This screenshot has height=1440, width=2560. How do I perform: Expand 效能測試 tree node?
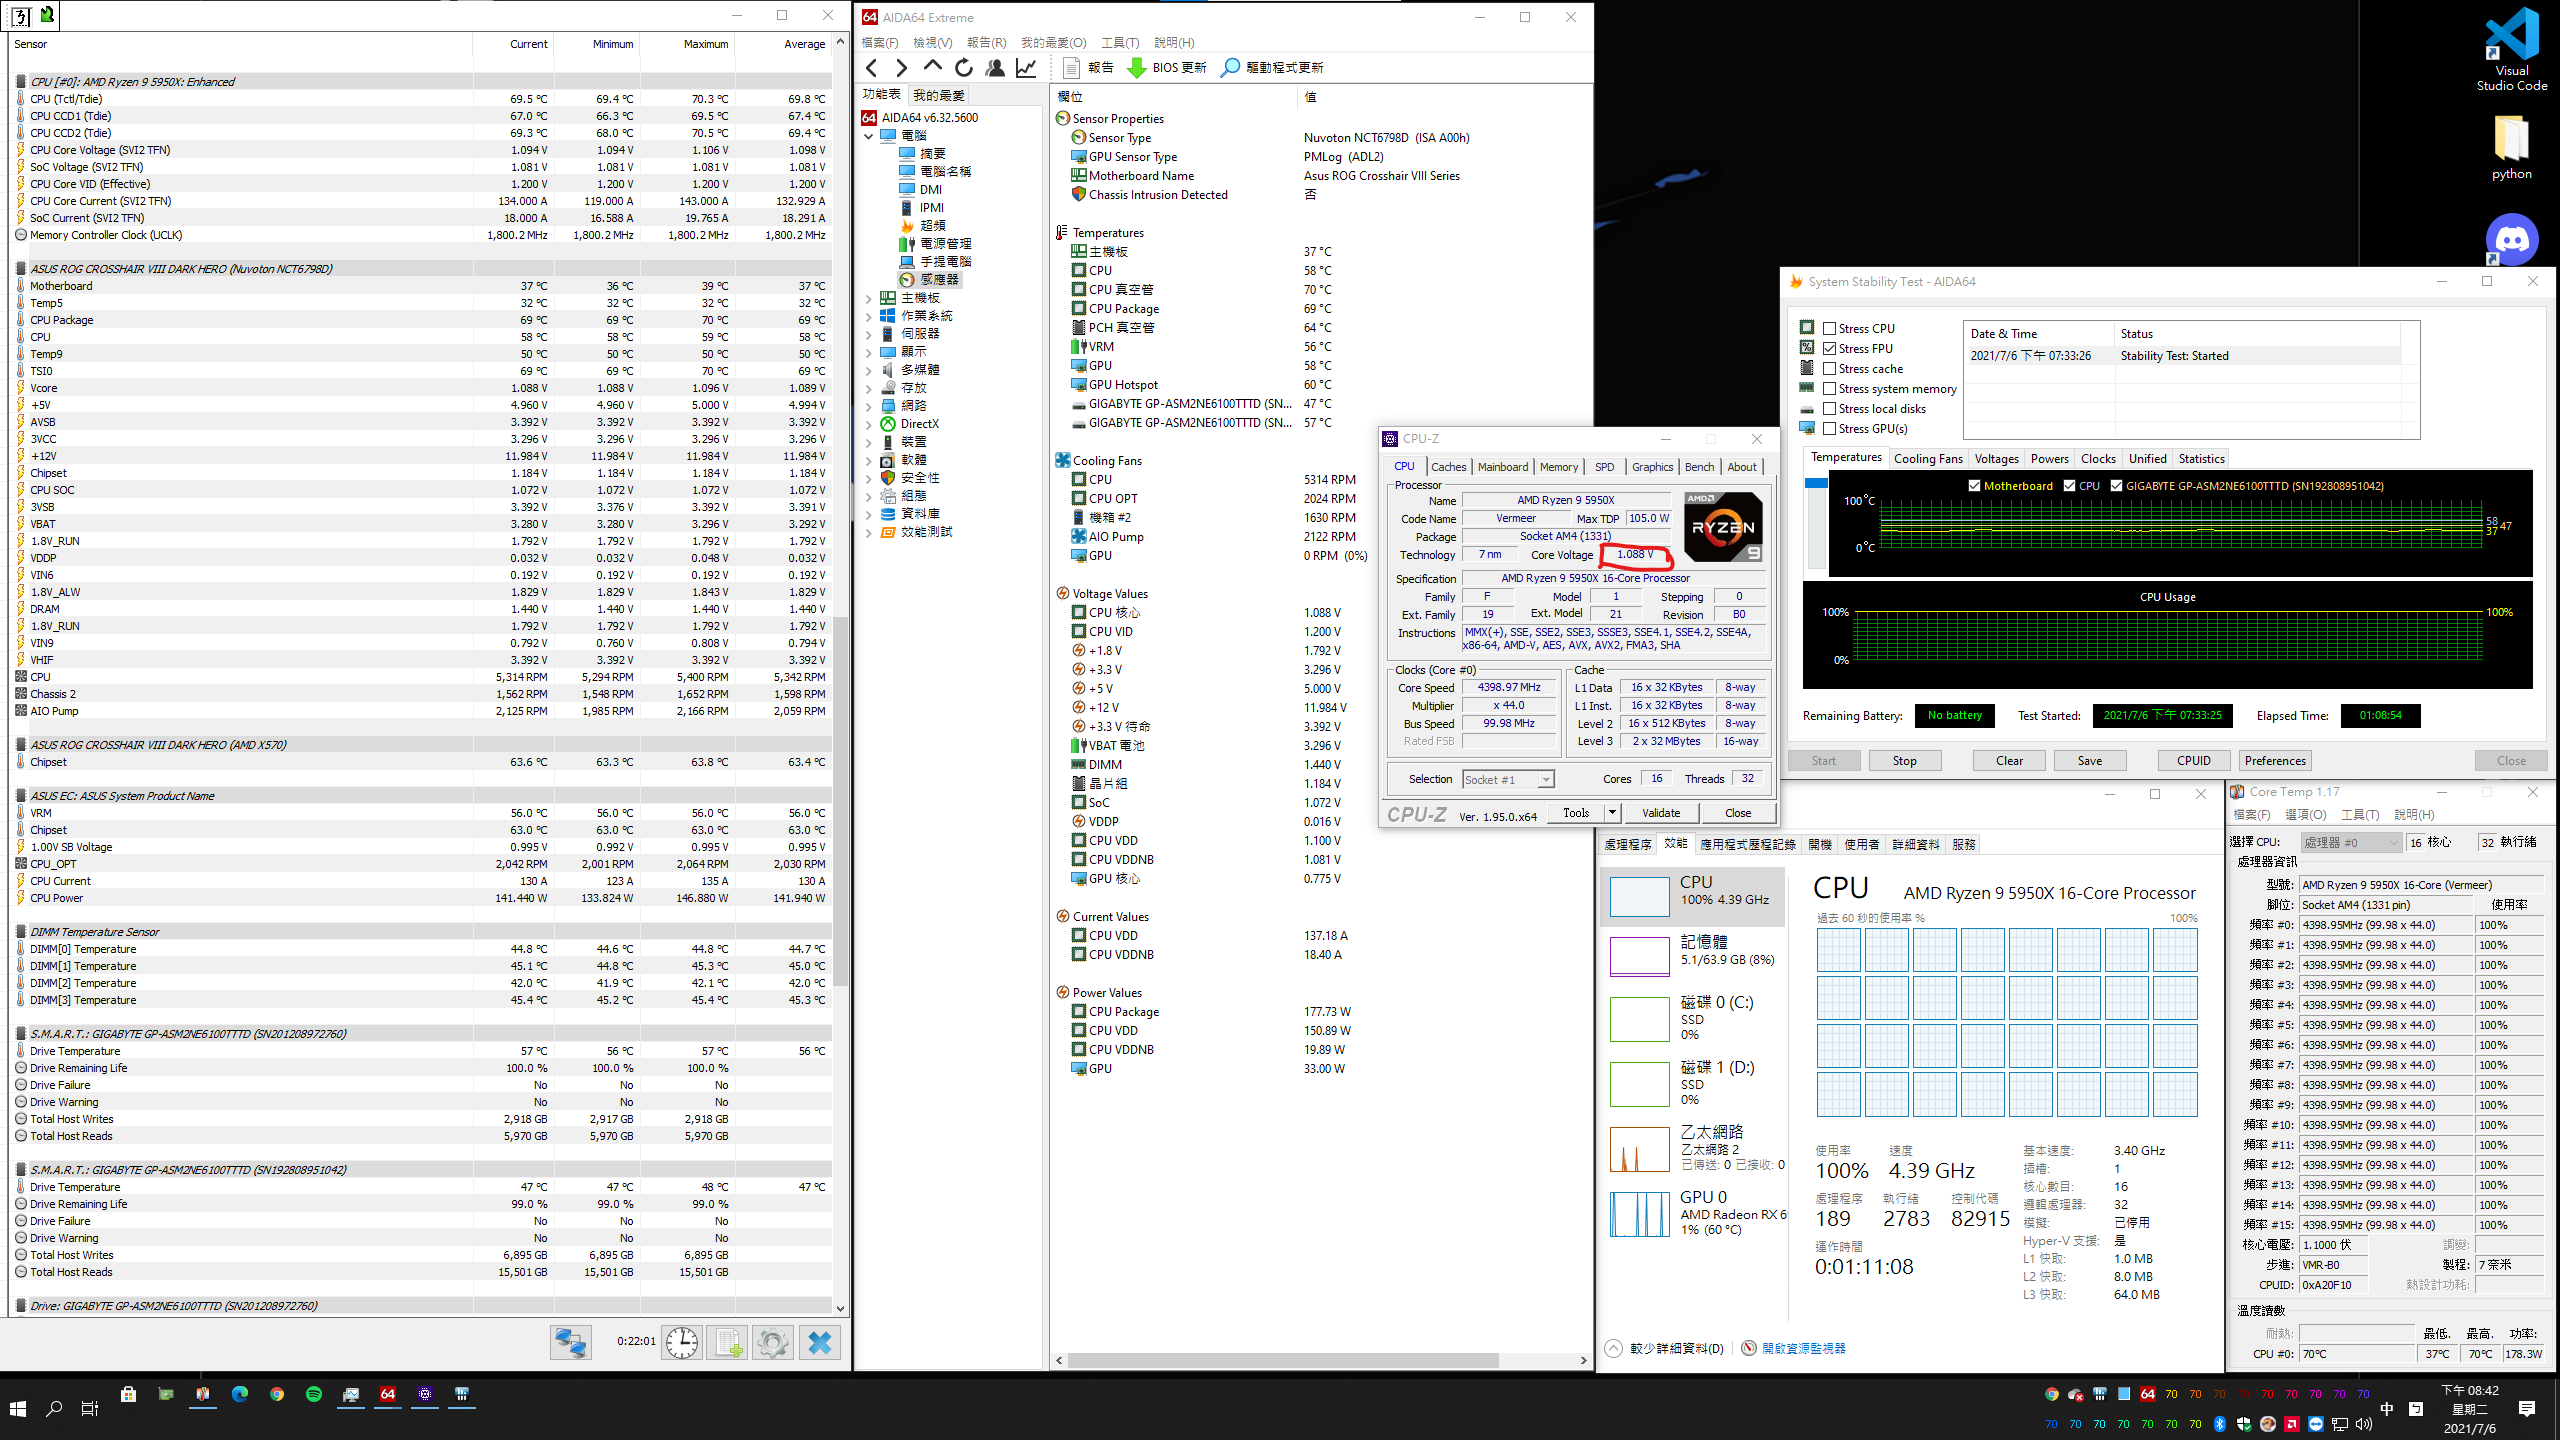(869, 532)
